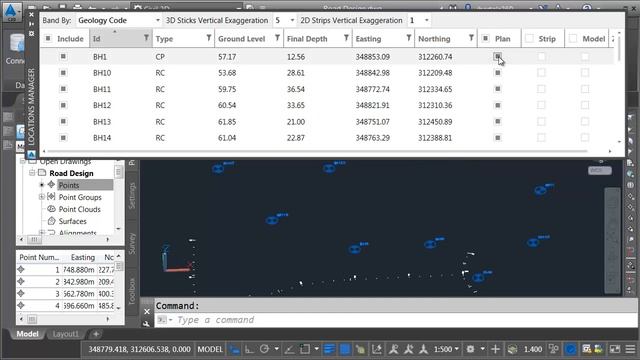The width and height of the screenshot is (640, 360).
Task: Switch to the Model tab
Action: click(x=27, y=334)
